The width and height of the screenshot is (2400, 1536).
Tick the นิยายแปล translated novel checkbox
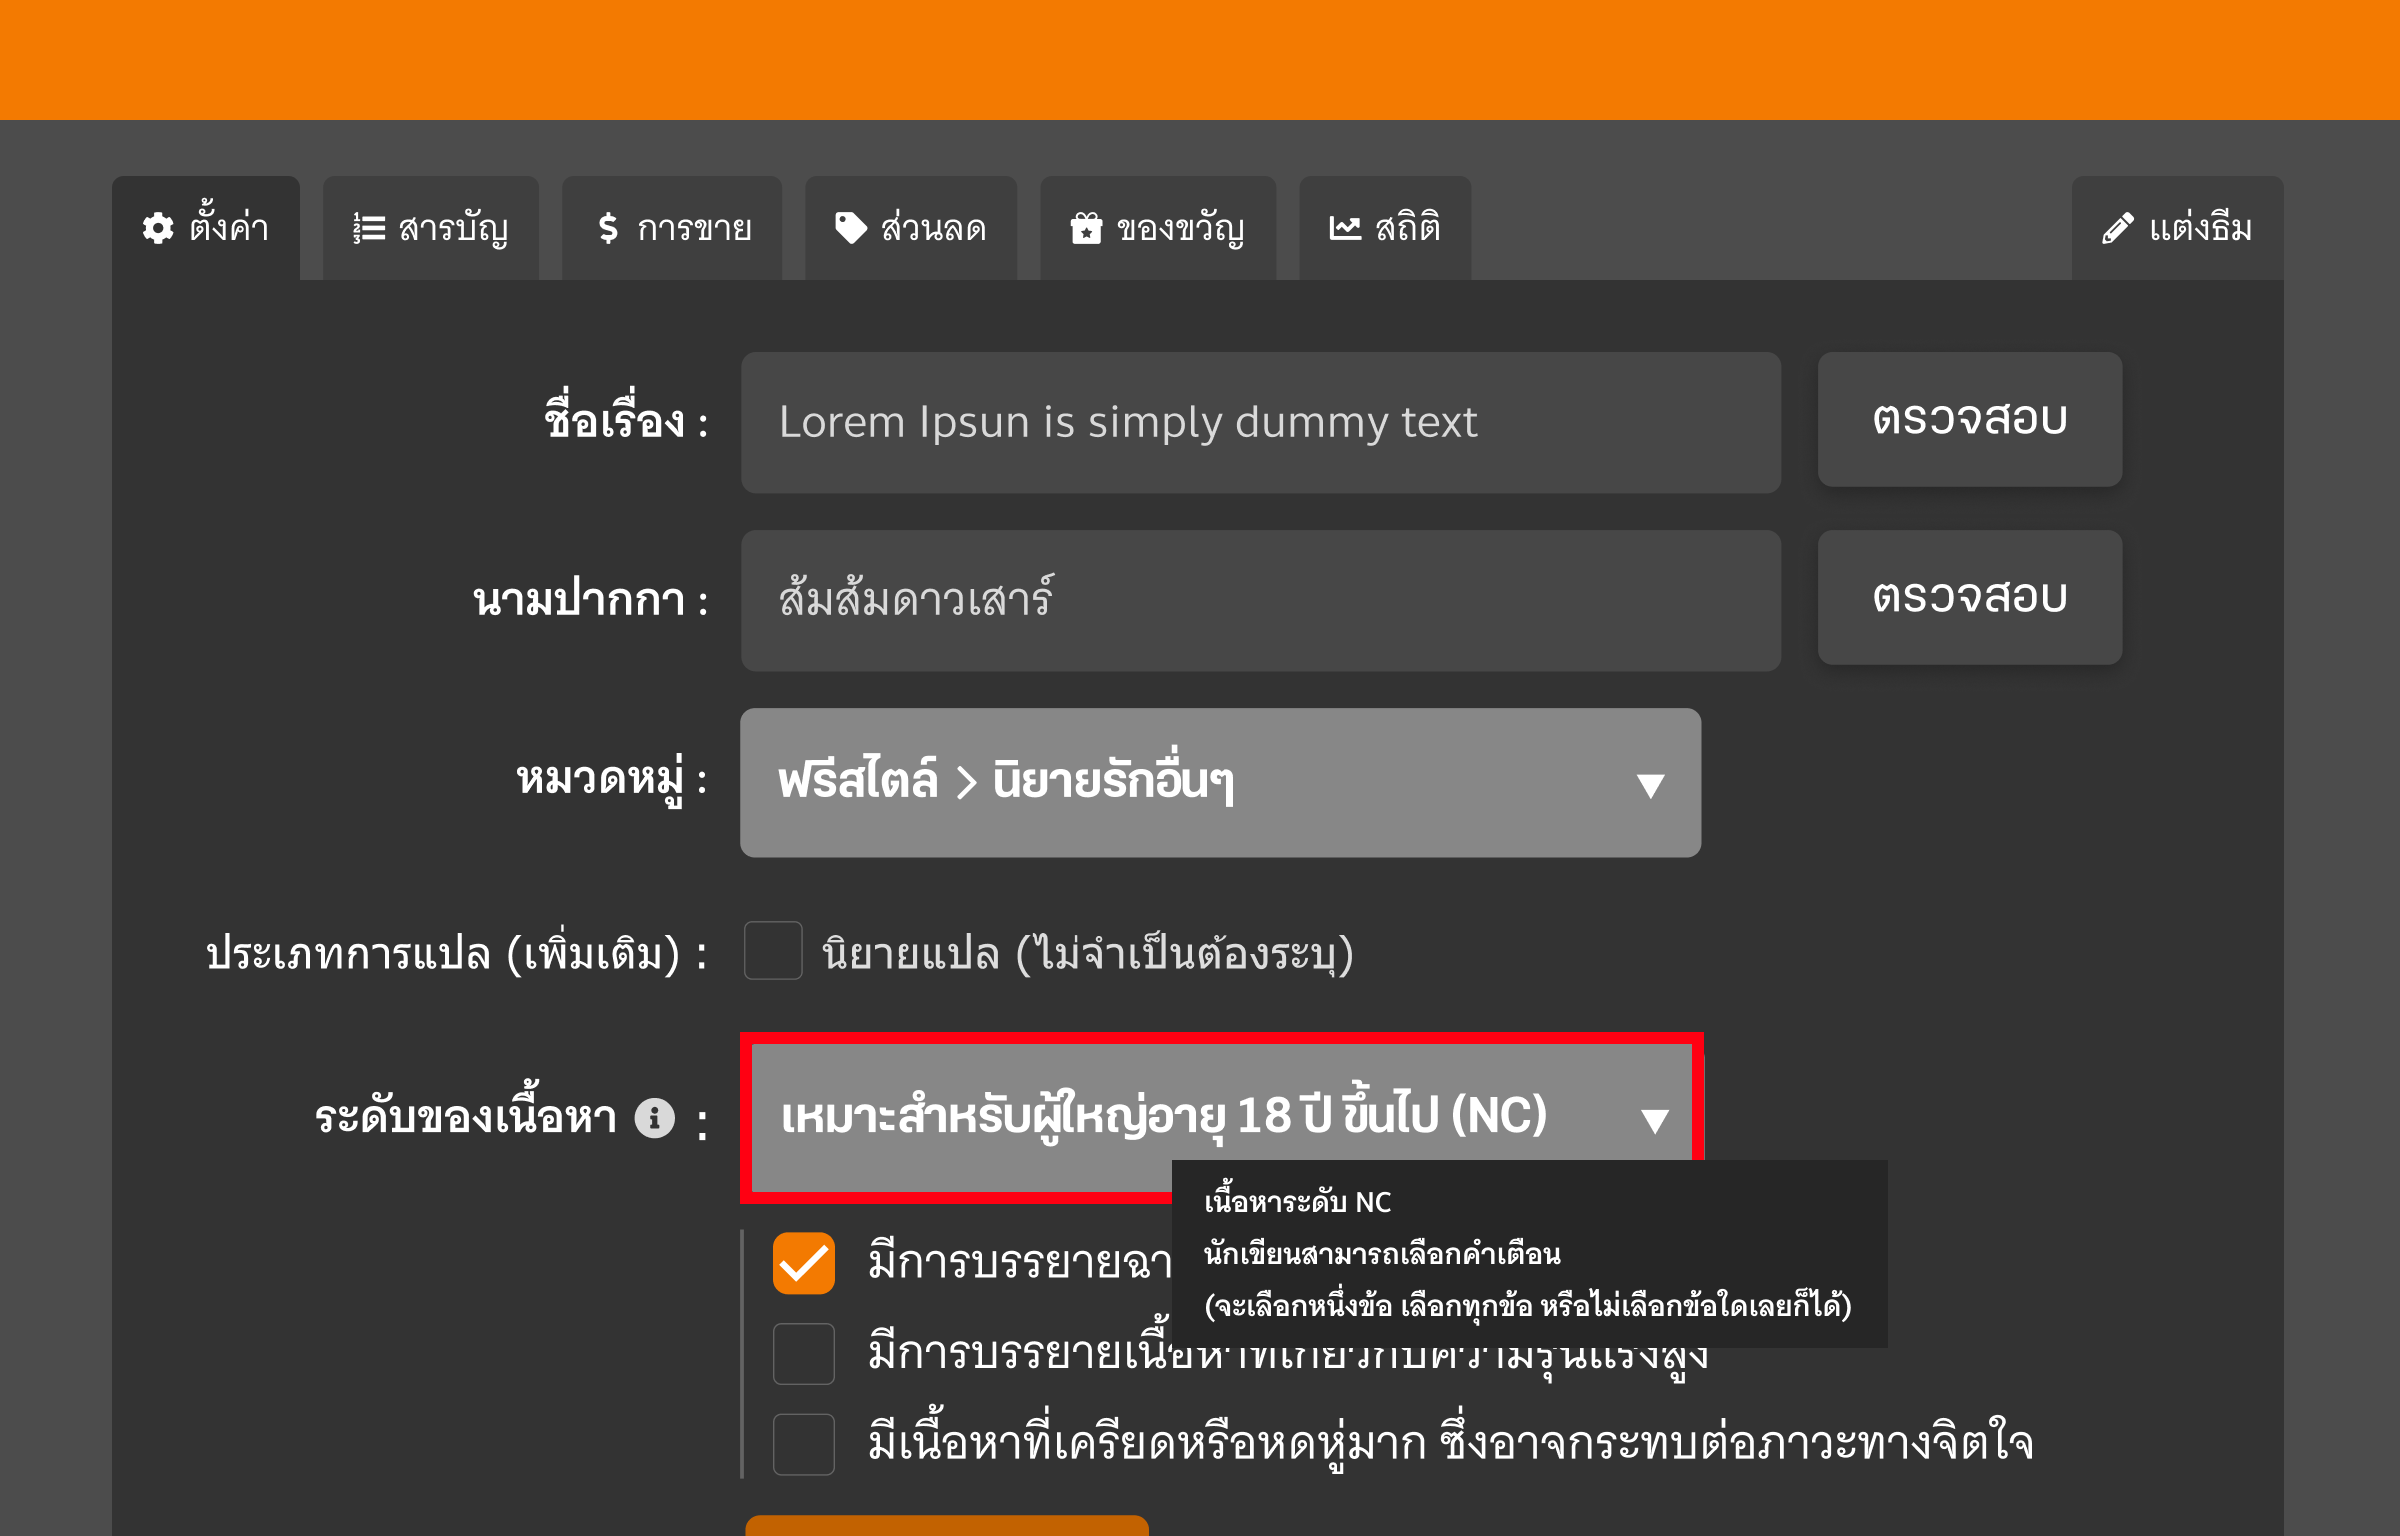click(773, 950)
